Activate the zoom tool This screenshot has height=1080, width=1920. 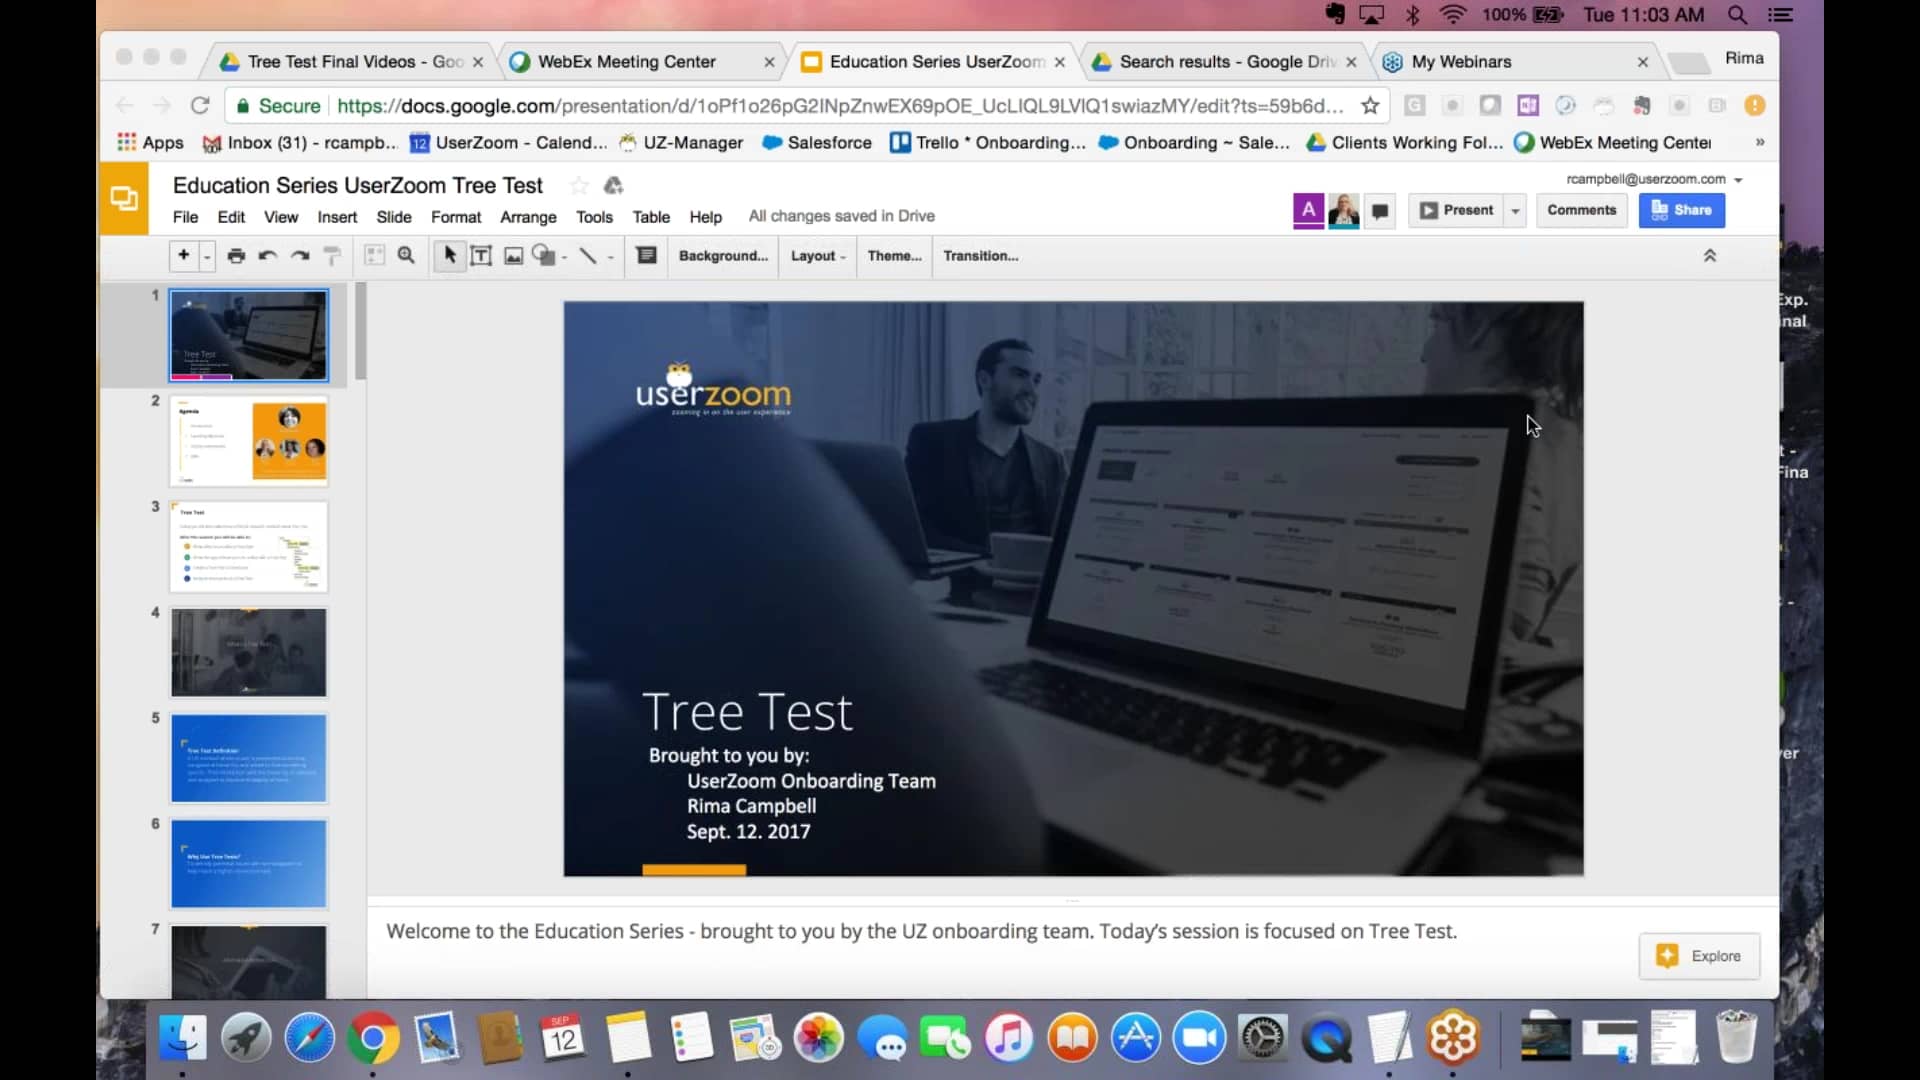pos(406,256)
